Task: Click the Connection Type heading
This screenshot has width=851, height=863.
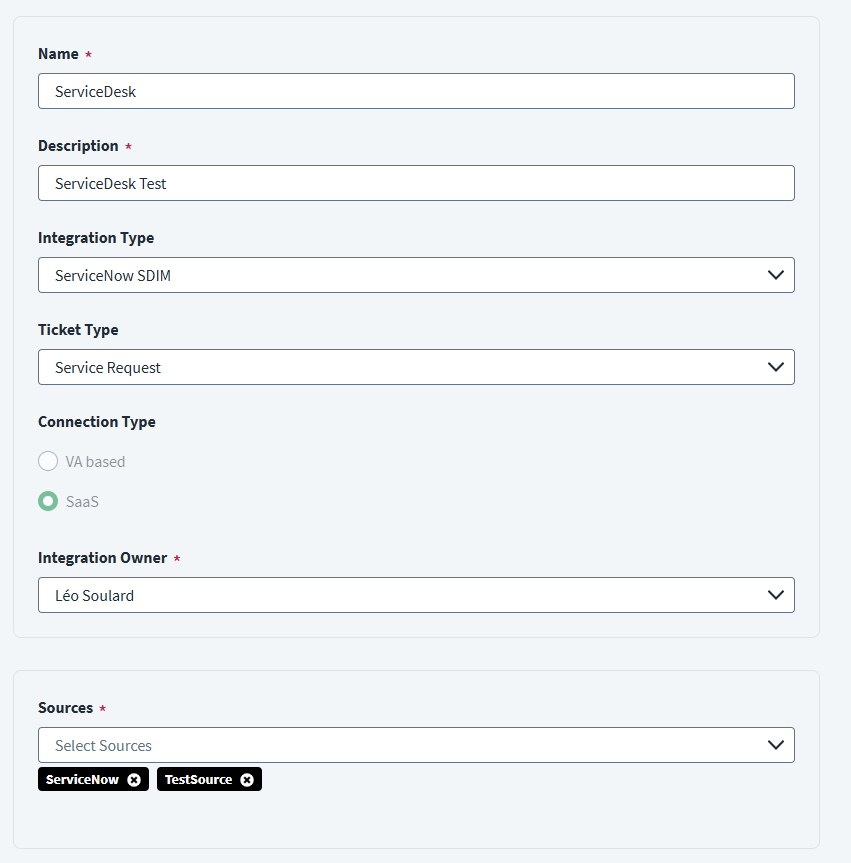Action: pos(96,422)
